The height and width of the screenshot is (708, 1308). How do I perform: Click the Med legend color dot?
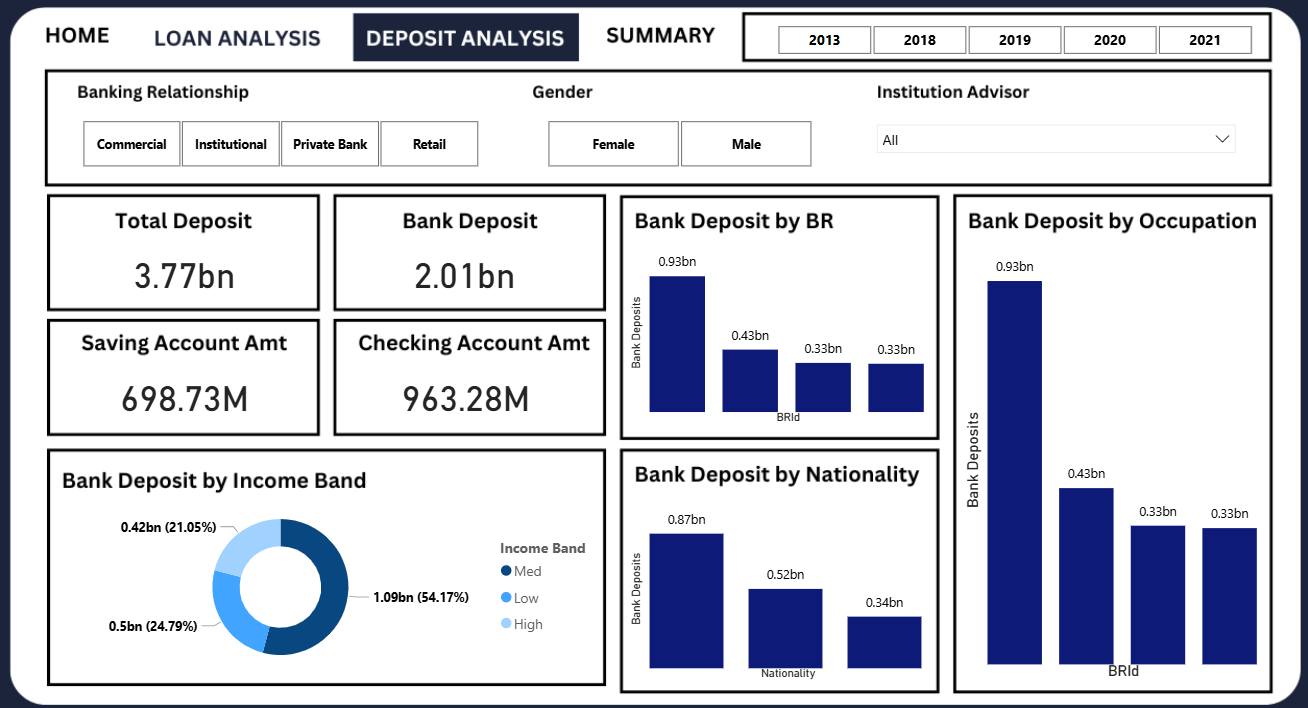coord(506,571)
